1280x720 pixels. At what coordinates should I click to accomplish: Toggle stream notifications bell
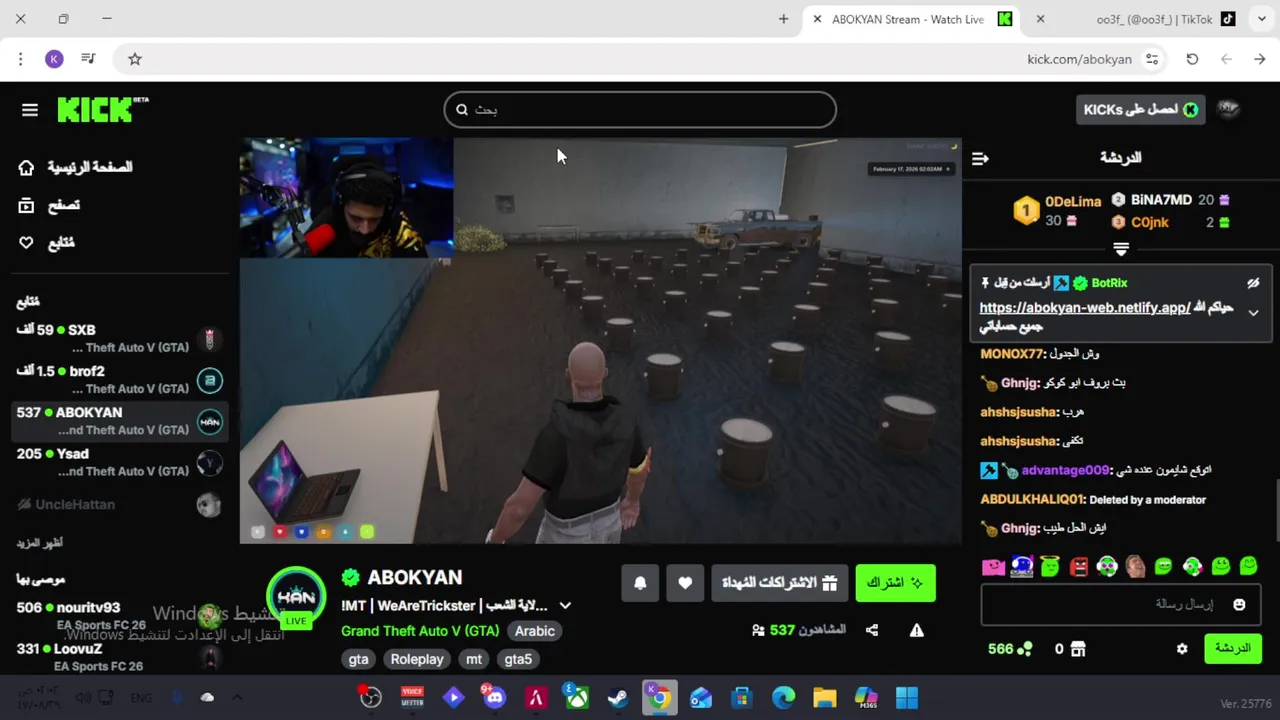[x=640, y=583]
